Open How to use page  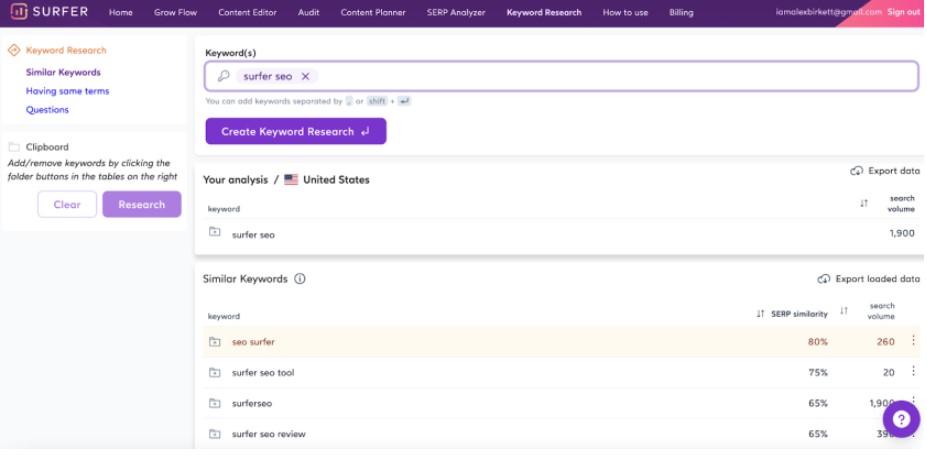click(x=625, y=12)
